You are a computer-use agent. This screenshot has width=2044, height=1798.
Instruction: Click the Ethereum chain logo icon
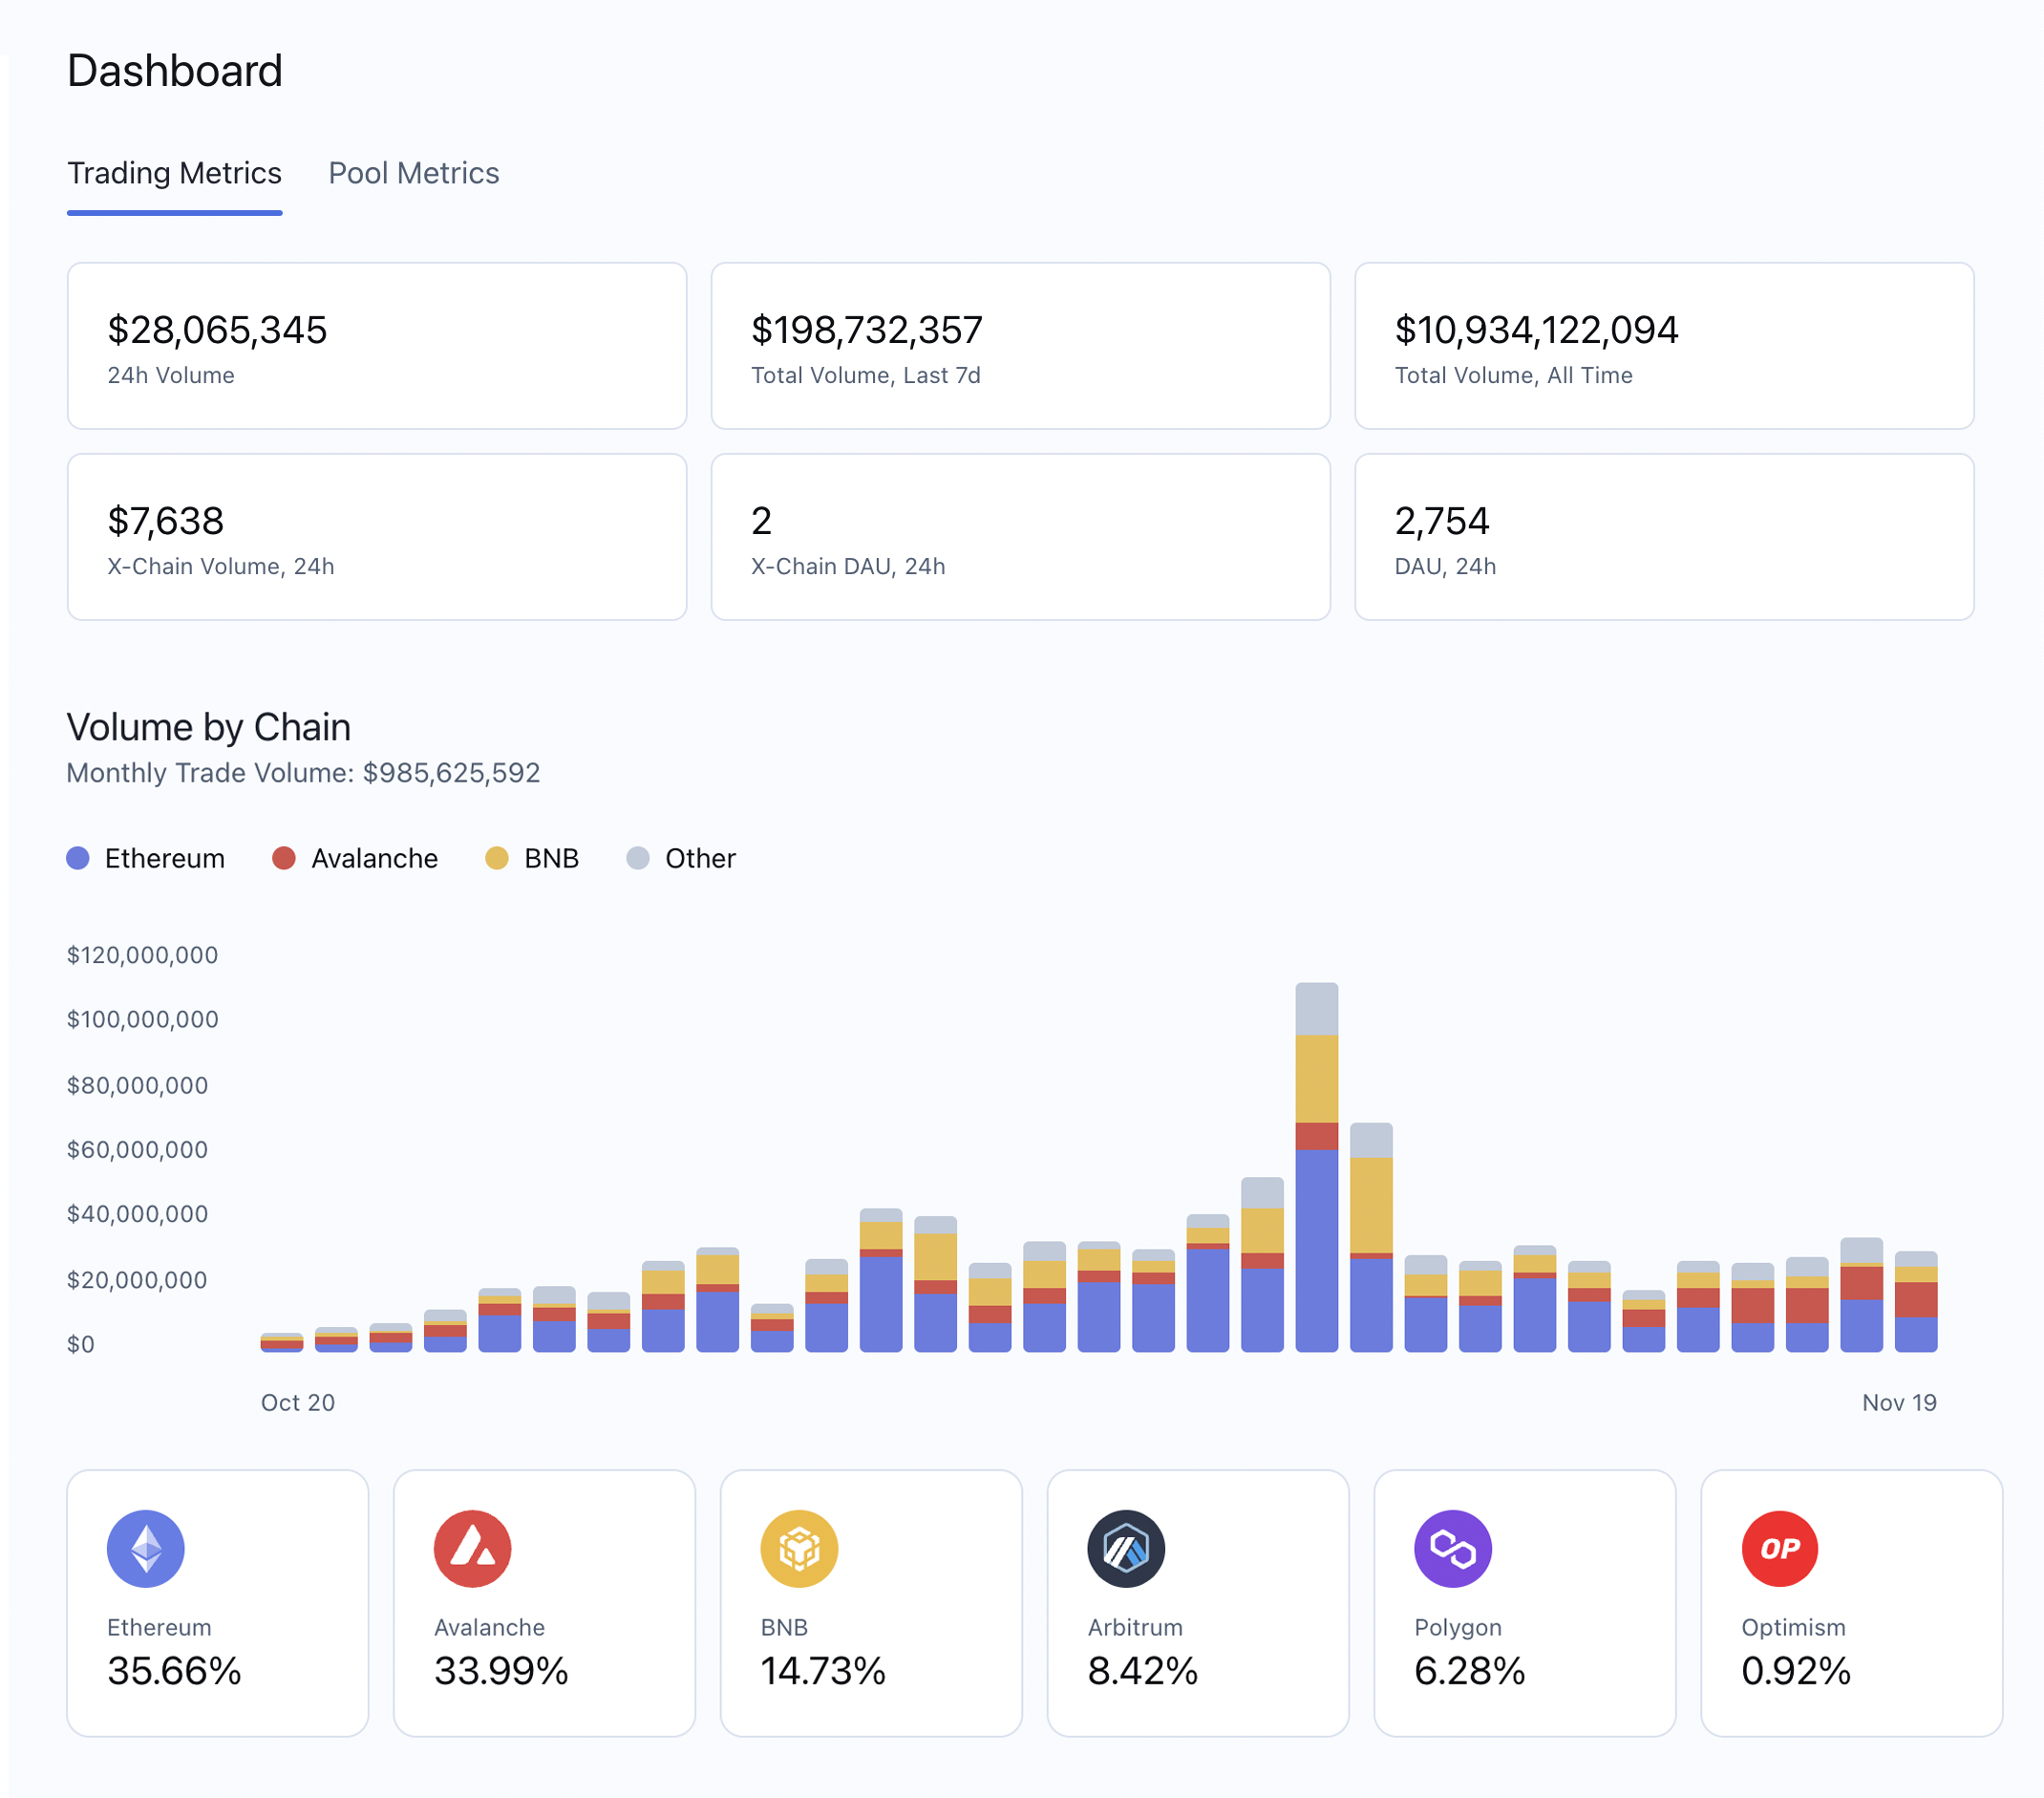pyautogui.click(x=146, y=1548)
